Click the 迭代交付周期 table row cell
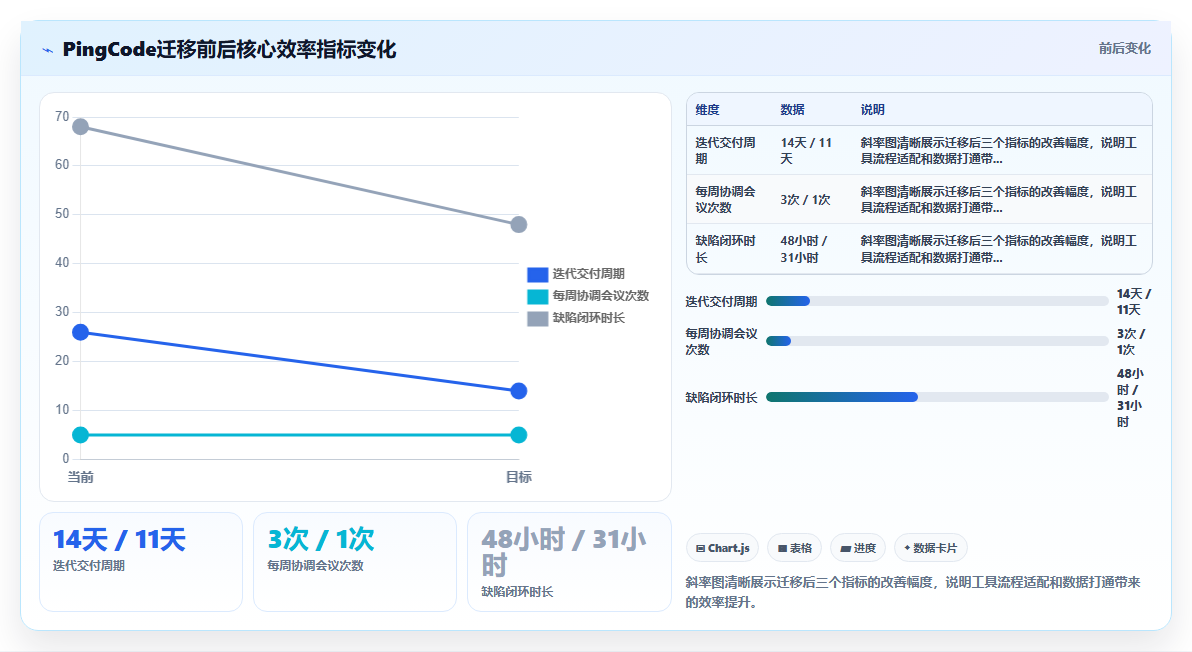 click(729, 150)
